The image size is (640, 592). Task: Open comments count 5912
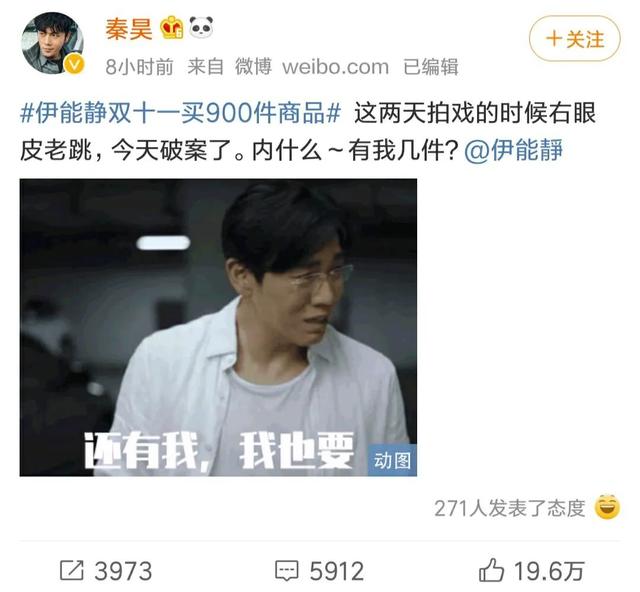coord(337,571)
